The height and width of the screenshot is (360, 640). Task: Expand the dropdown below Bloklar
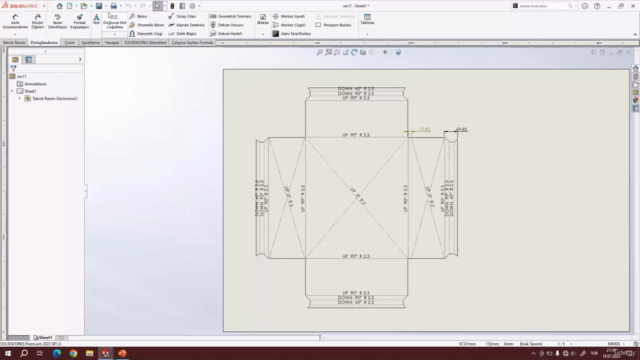point(263,34)
